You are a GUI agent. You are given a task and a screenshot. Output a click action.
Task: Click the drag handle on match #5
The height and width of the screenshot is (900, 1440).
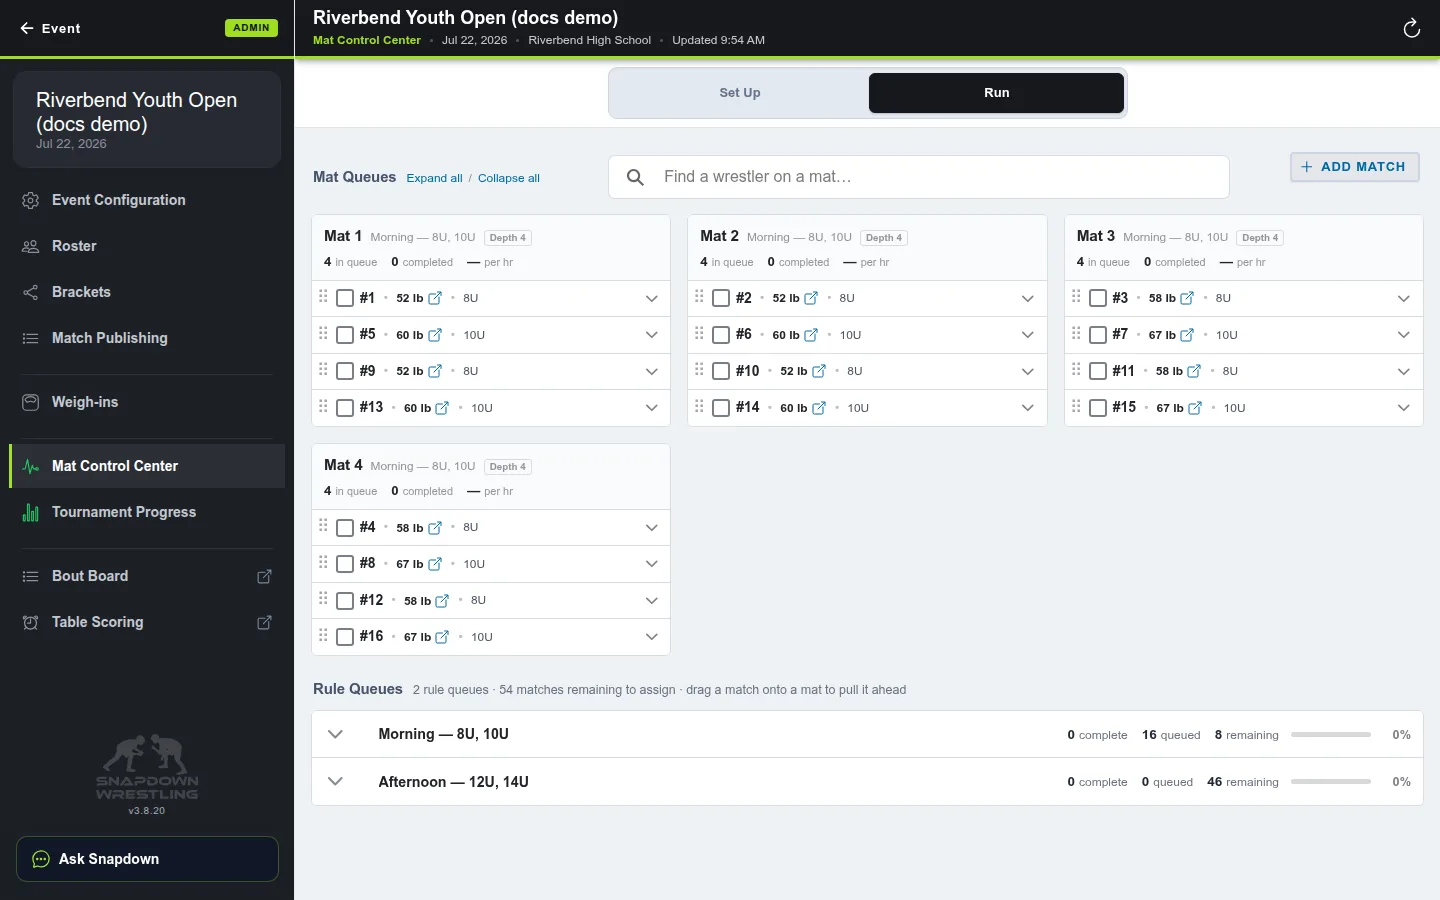tap(323, 333)
